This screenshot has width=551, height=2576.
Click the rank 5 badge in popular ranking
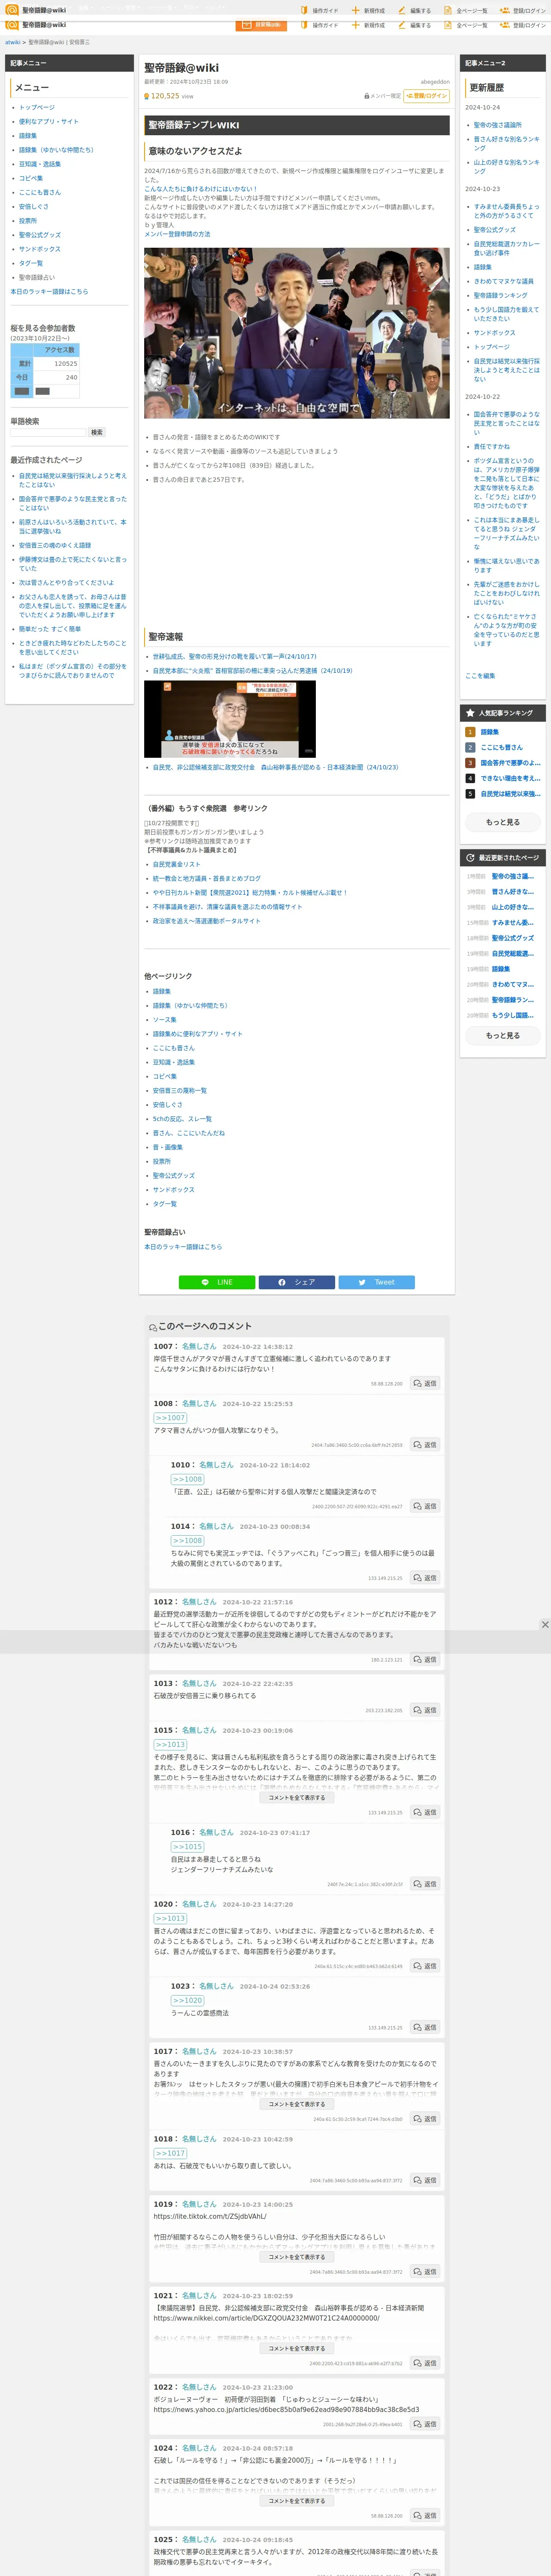click(470, 794)
